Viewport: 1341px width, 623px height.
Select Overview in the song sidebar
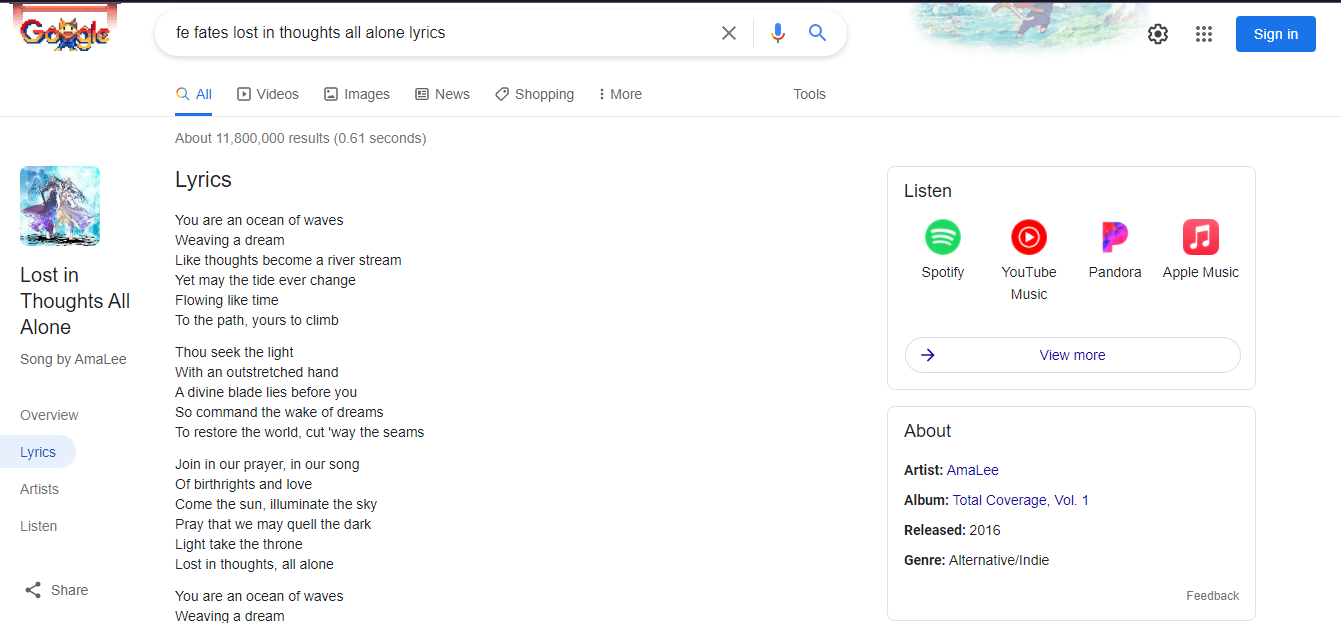[49, 415]
